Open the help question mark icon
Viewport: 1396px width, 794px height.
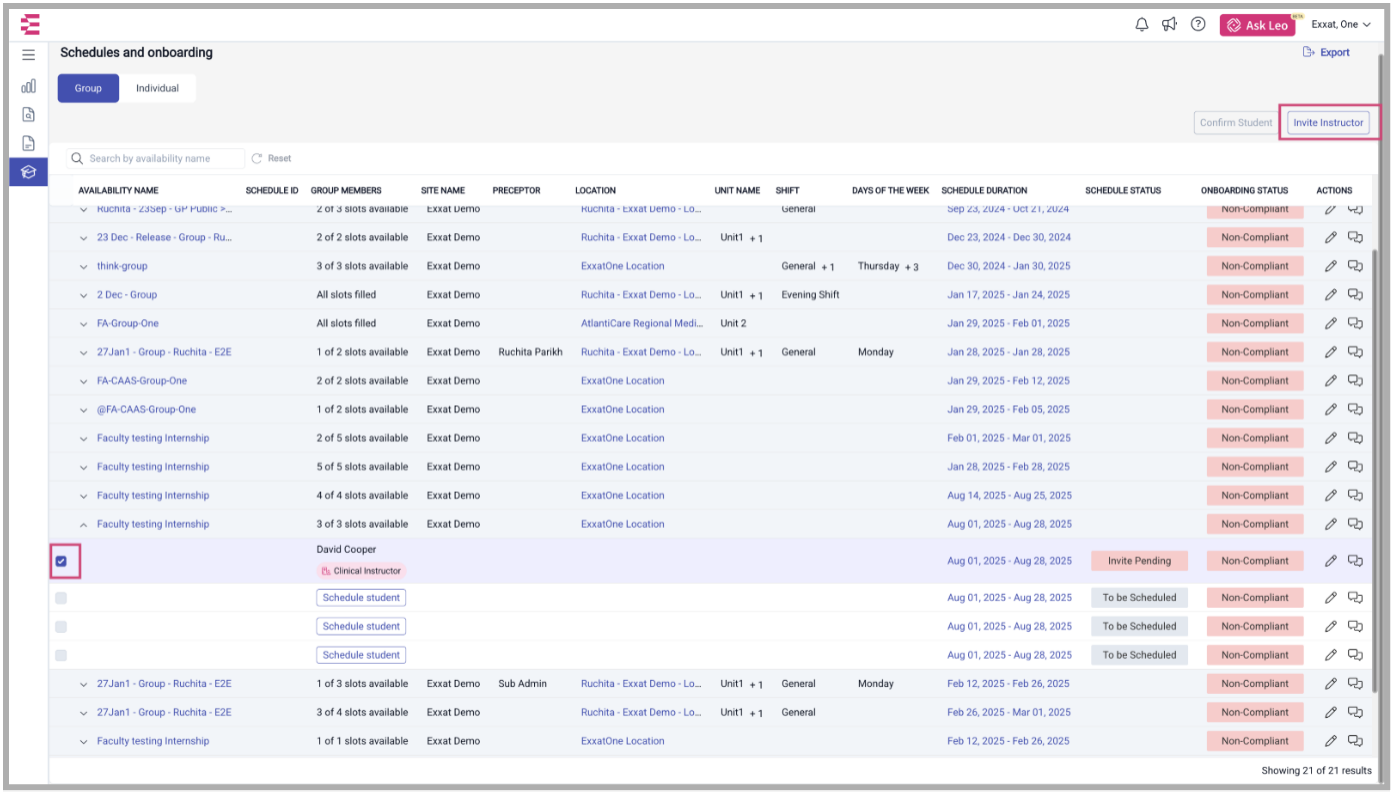tap(1198, 25)
